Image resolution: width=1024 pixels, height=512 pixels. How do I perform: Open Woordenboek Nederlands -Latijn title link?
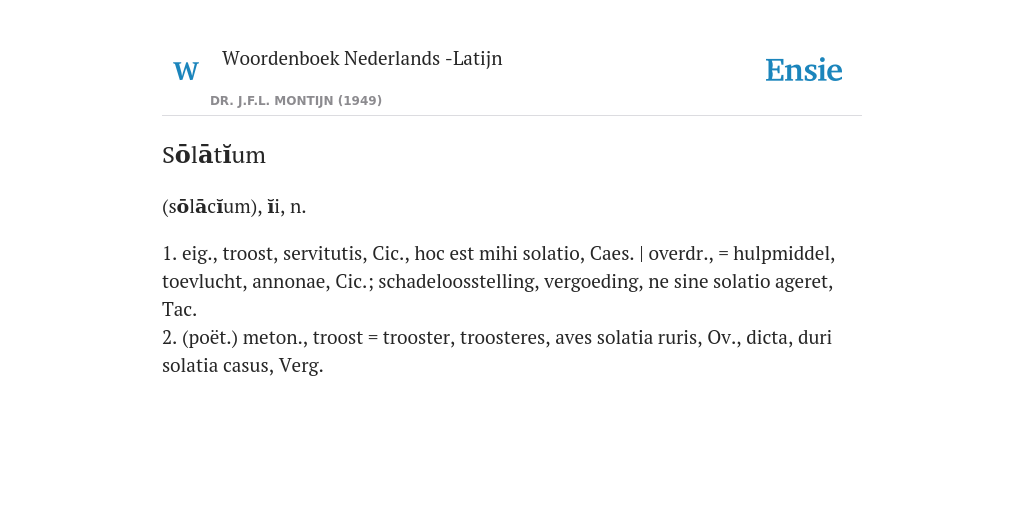(x=362, y=58)
